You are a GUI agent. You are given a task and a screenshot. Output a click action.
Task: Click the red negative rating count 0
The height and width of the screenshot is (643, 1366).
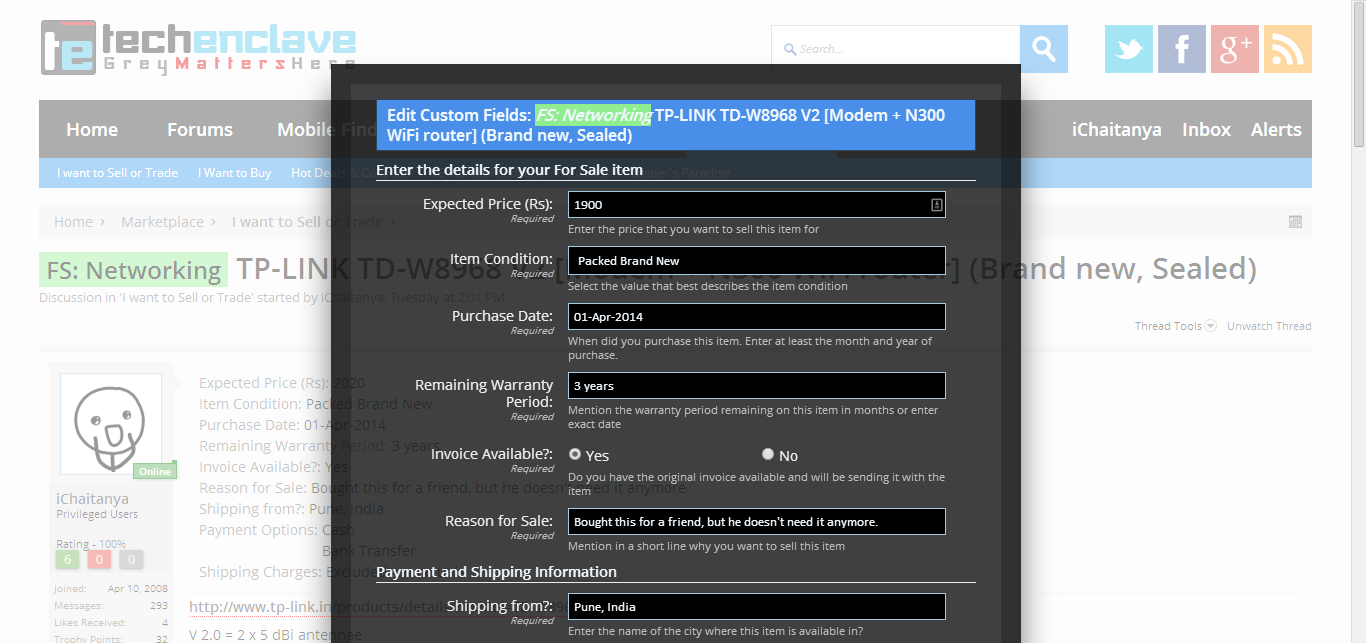point(100,559)
